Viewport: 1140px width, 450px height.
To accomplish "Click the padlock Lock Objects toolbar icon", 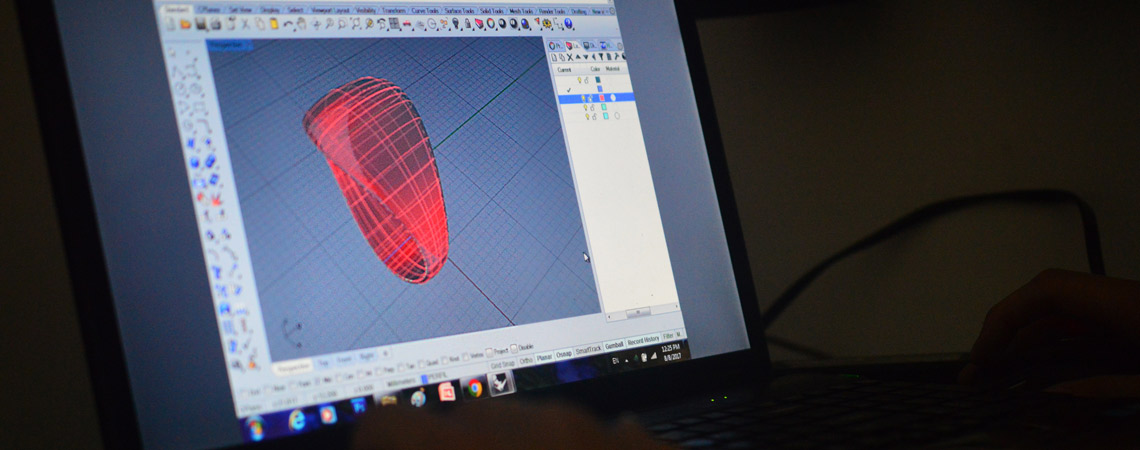I will [467, 23].
